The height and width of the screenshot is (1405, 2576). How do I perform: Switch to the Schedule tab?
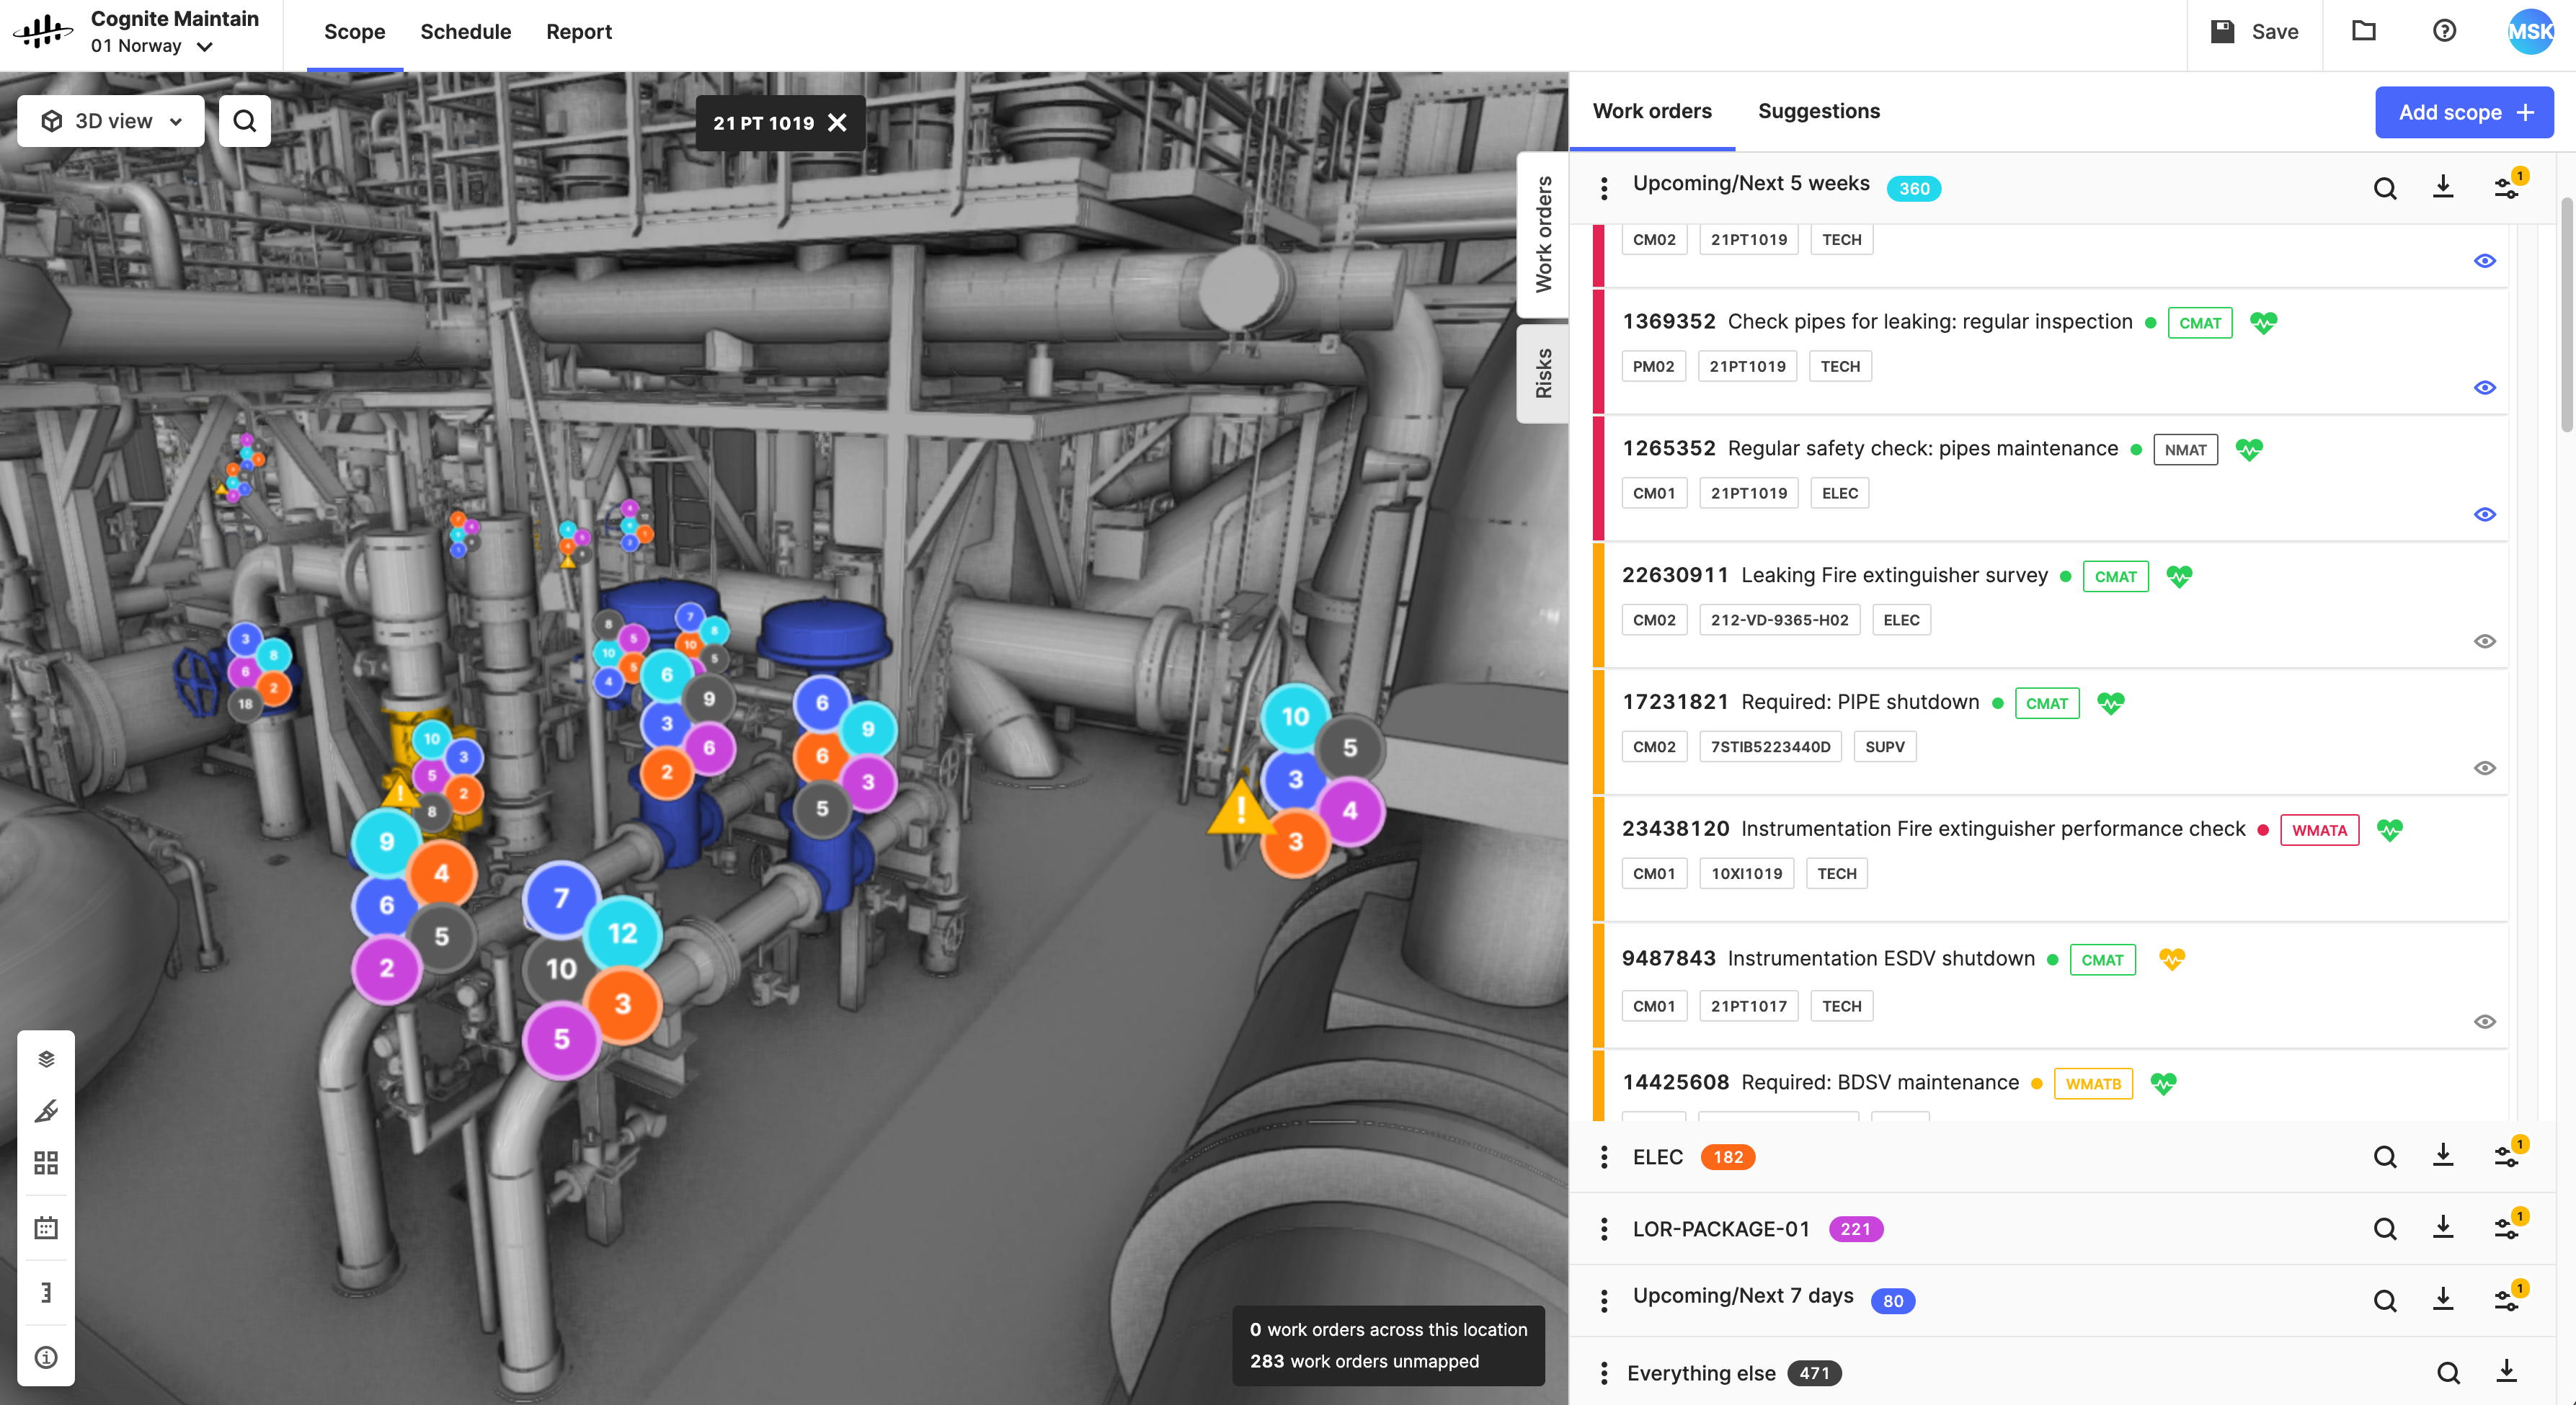pos(465,32)
